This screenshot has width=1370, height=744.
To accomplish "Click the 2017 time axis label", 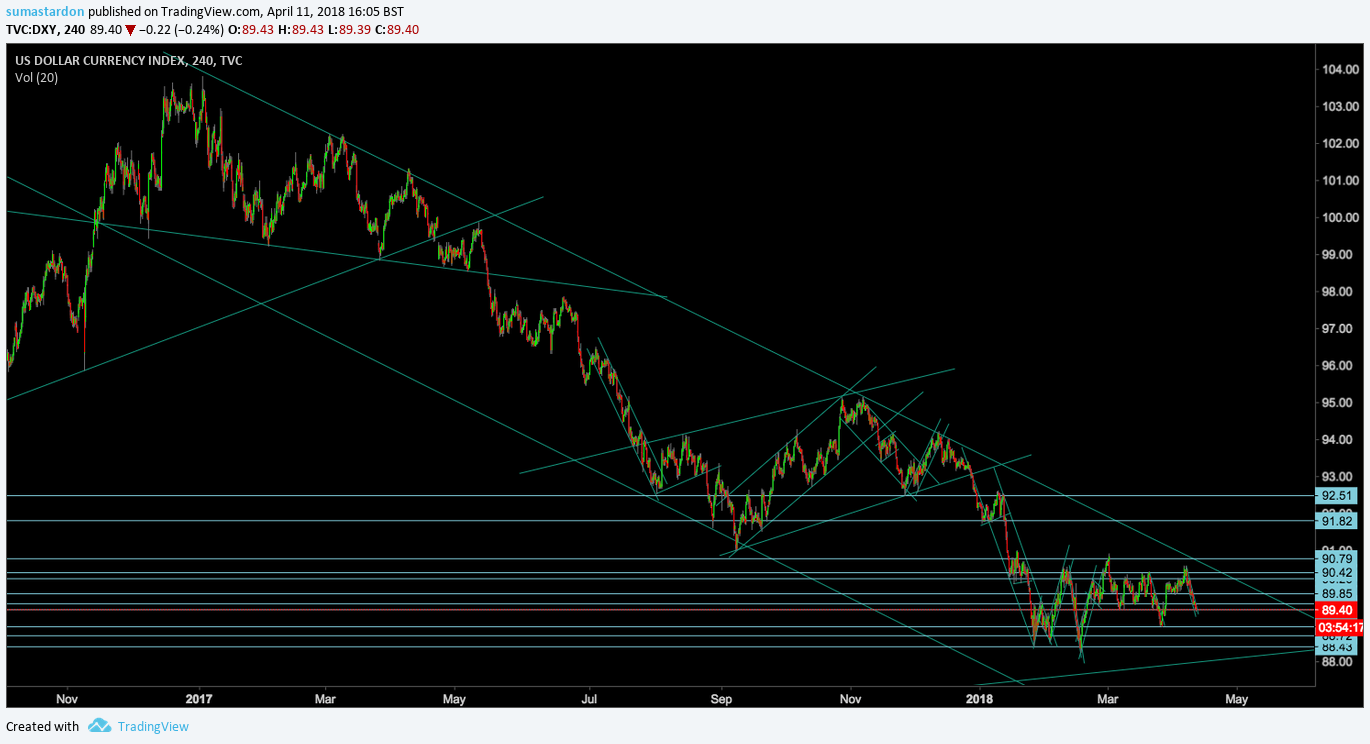I will click(200, 699).
